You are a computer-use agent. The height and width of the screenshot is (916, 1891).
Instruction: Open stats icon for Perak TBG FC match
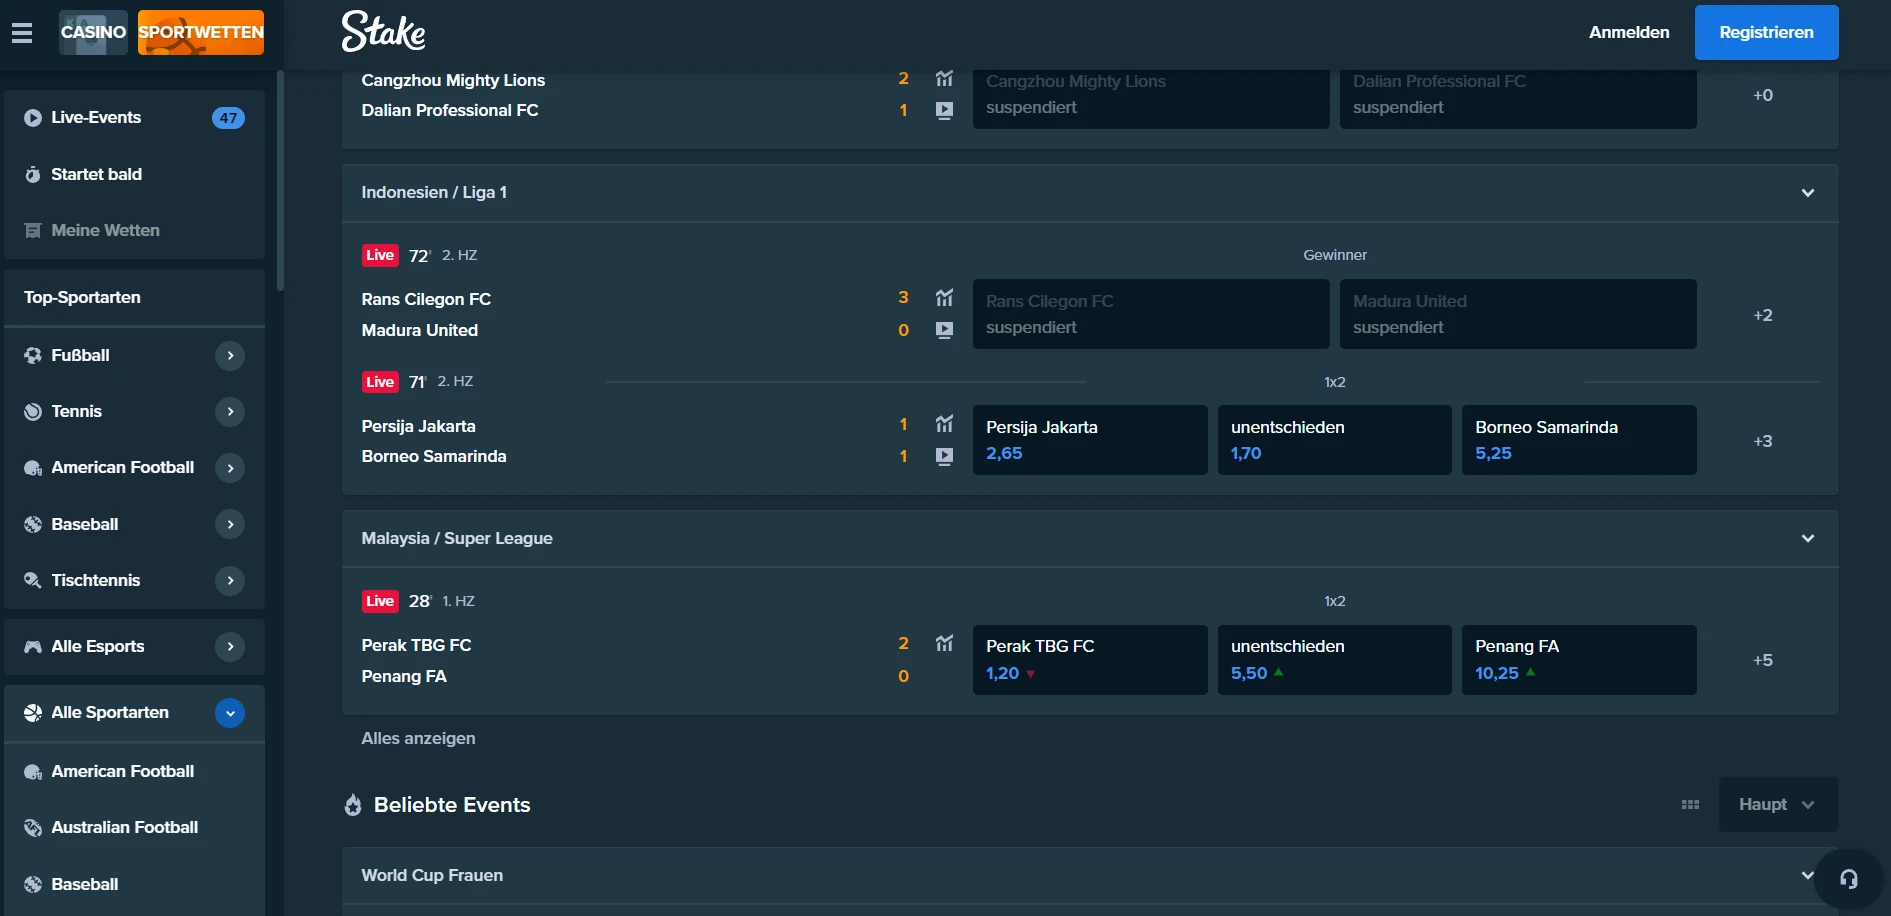[944, 643]
